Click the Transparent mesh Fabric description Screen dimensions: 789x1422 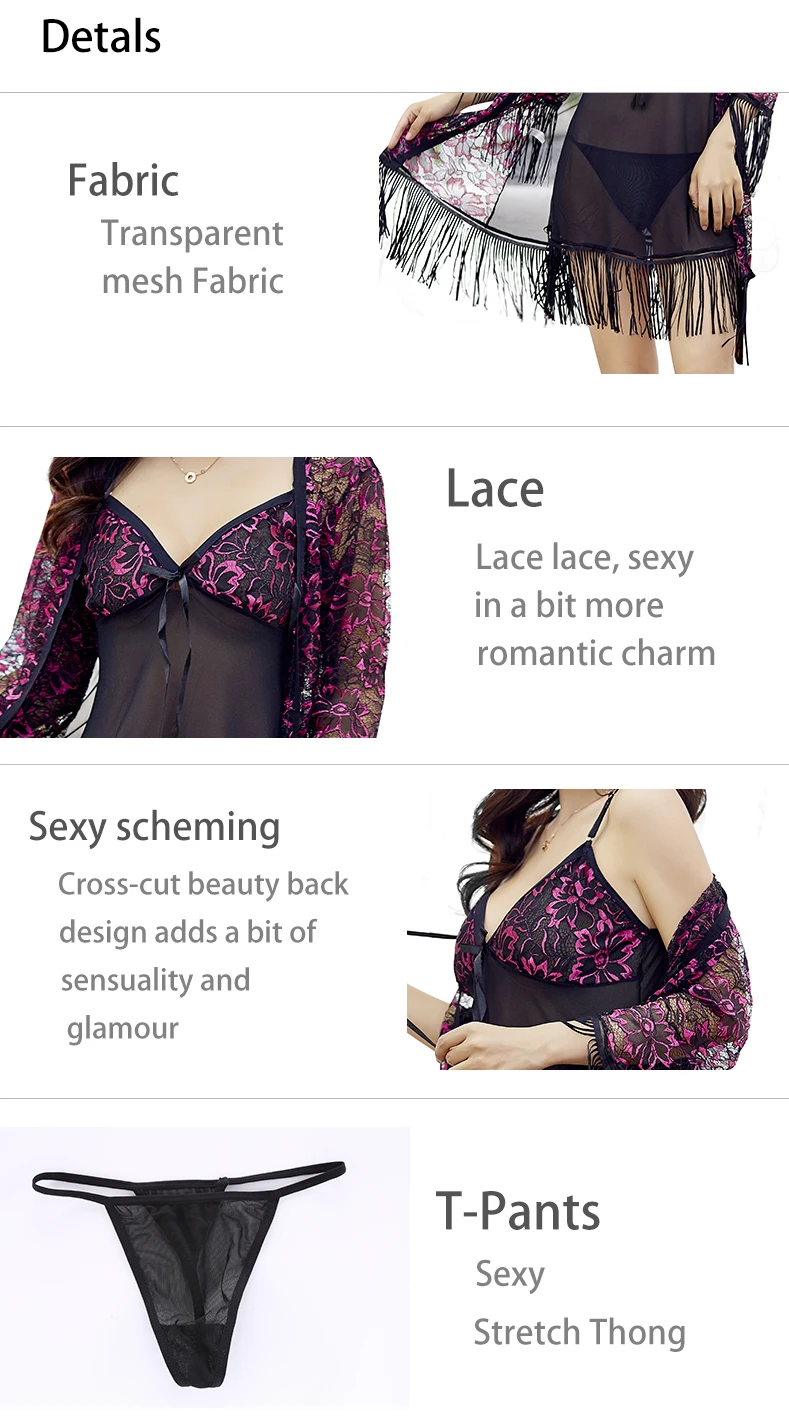click(x=192, y=257)
